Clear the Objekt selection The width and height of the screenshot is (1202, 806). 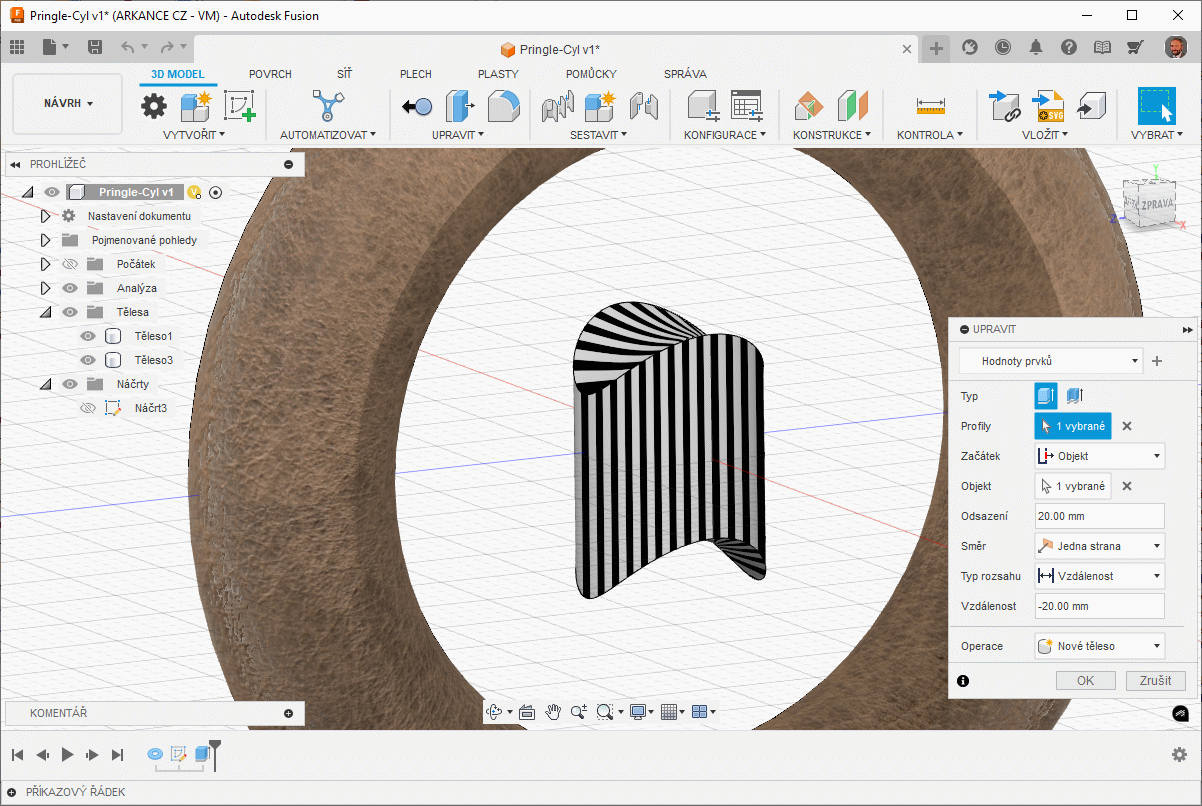[1127, 486]
